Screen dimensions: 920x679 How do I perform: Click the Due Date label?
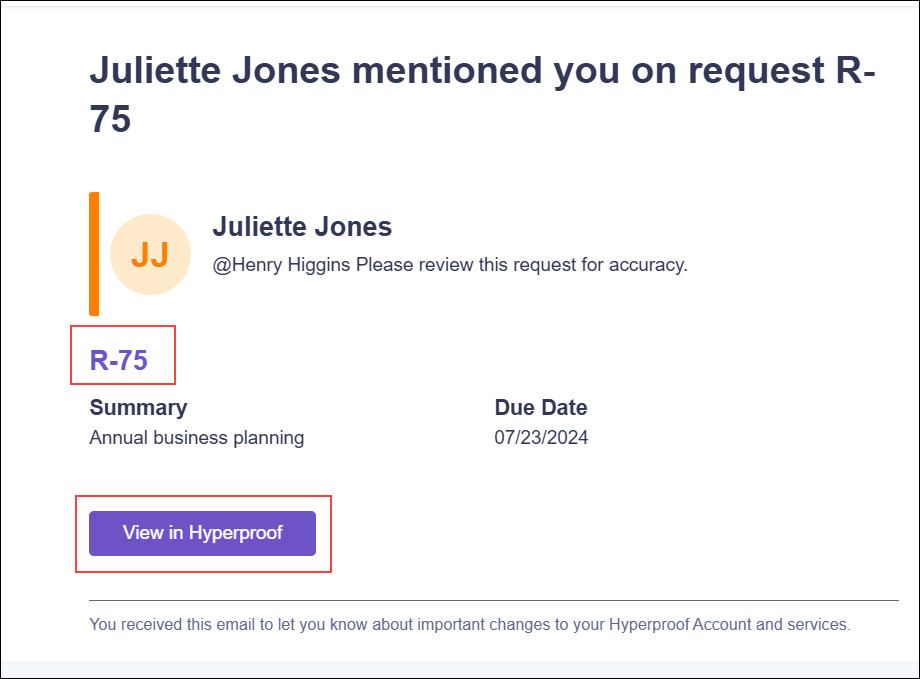[x=541, y=407]
